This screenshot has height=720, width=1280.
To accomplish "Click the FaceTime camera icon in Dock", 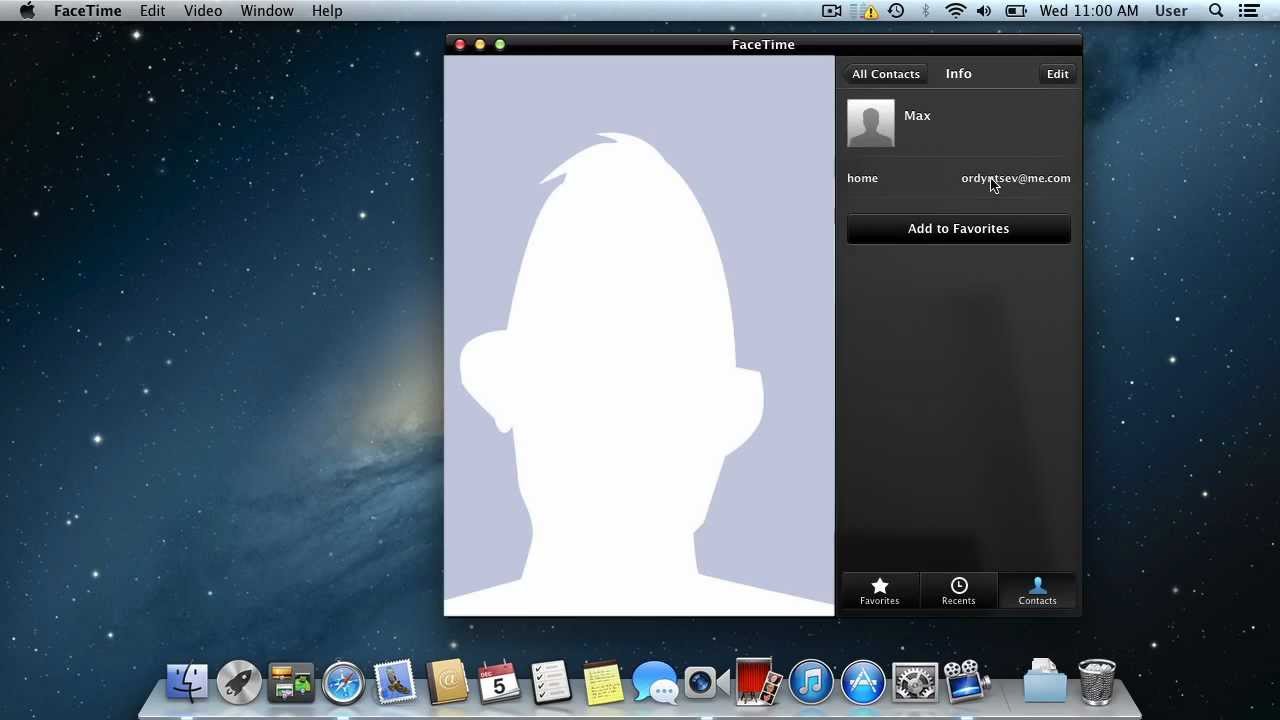I will point(707,683).
